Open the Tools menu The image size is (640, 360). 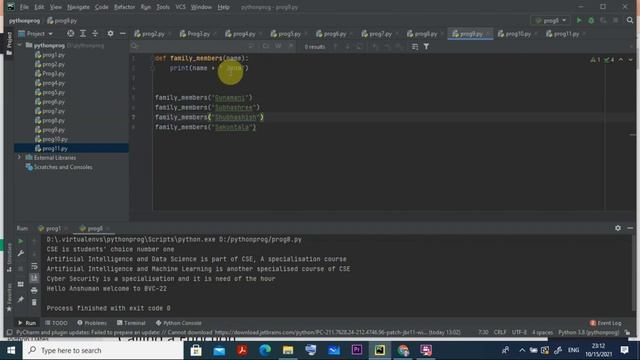[x=163, y=7]
